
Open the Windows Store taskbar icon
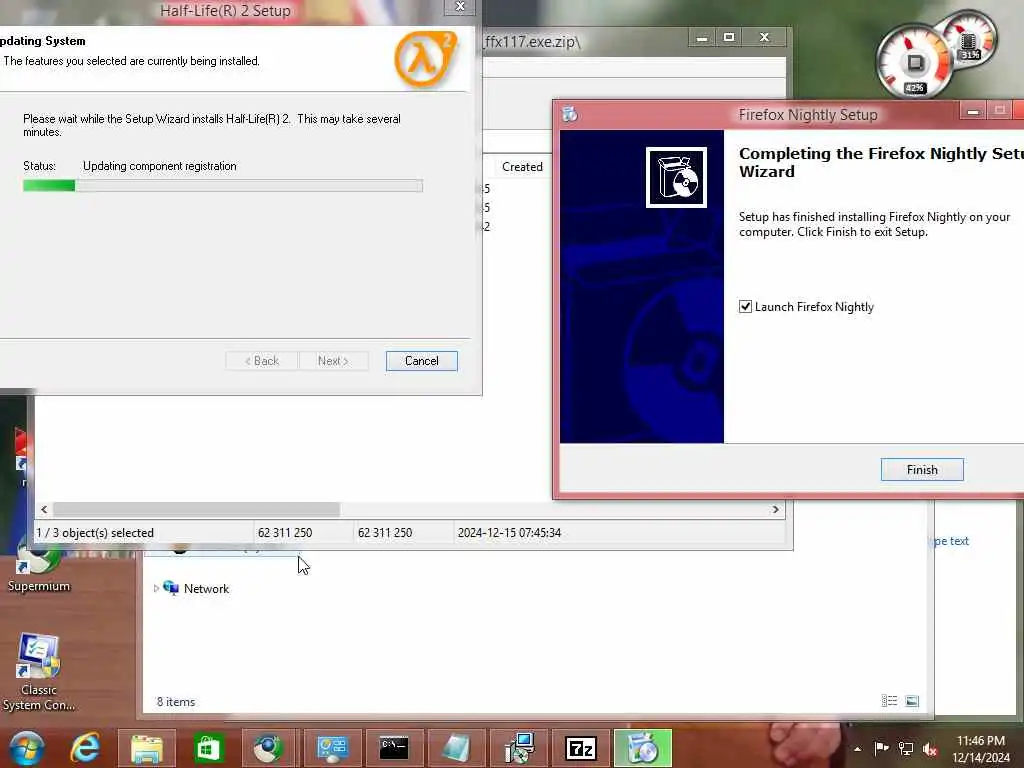(x=208, y=748)
